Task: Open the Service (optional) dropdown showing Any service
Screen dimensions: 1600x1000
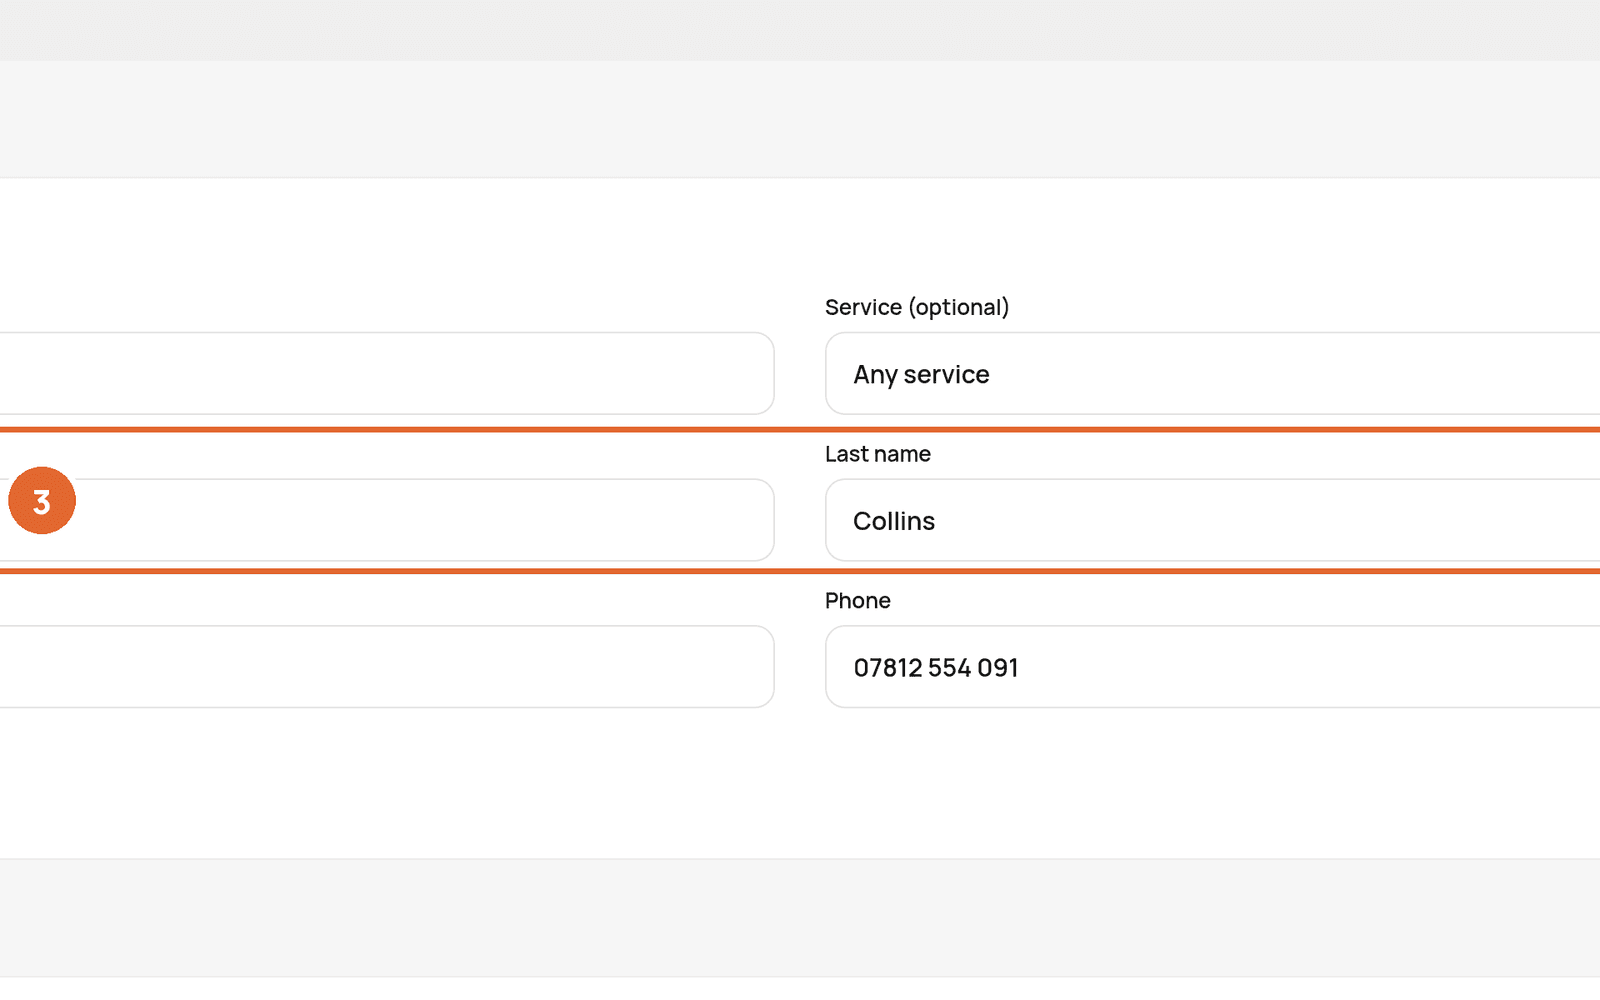Action: coord(1212,373)
